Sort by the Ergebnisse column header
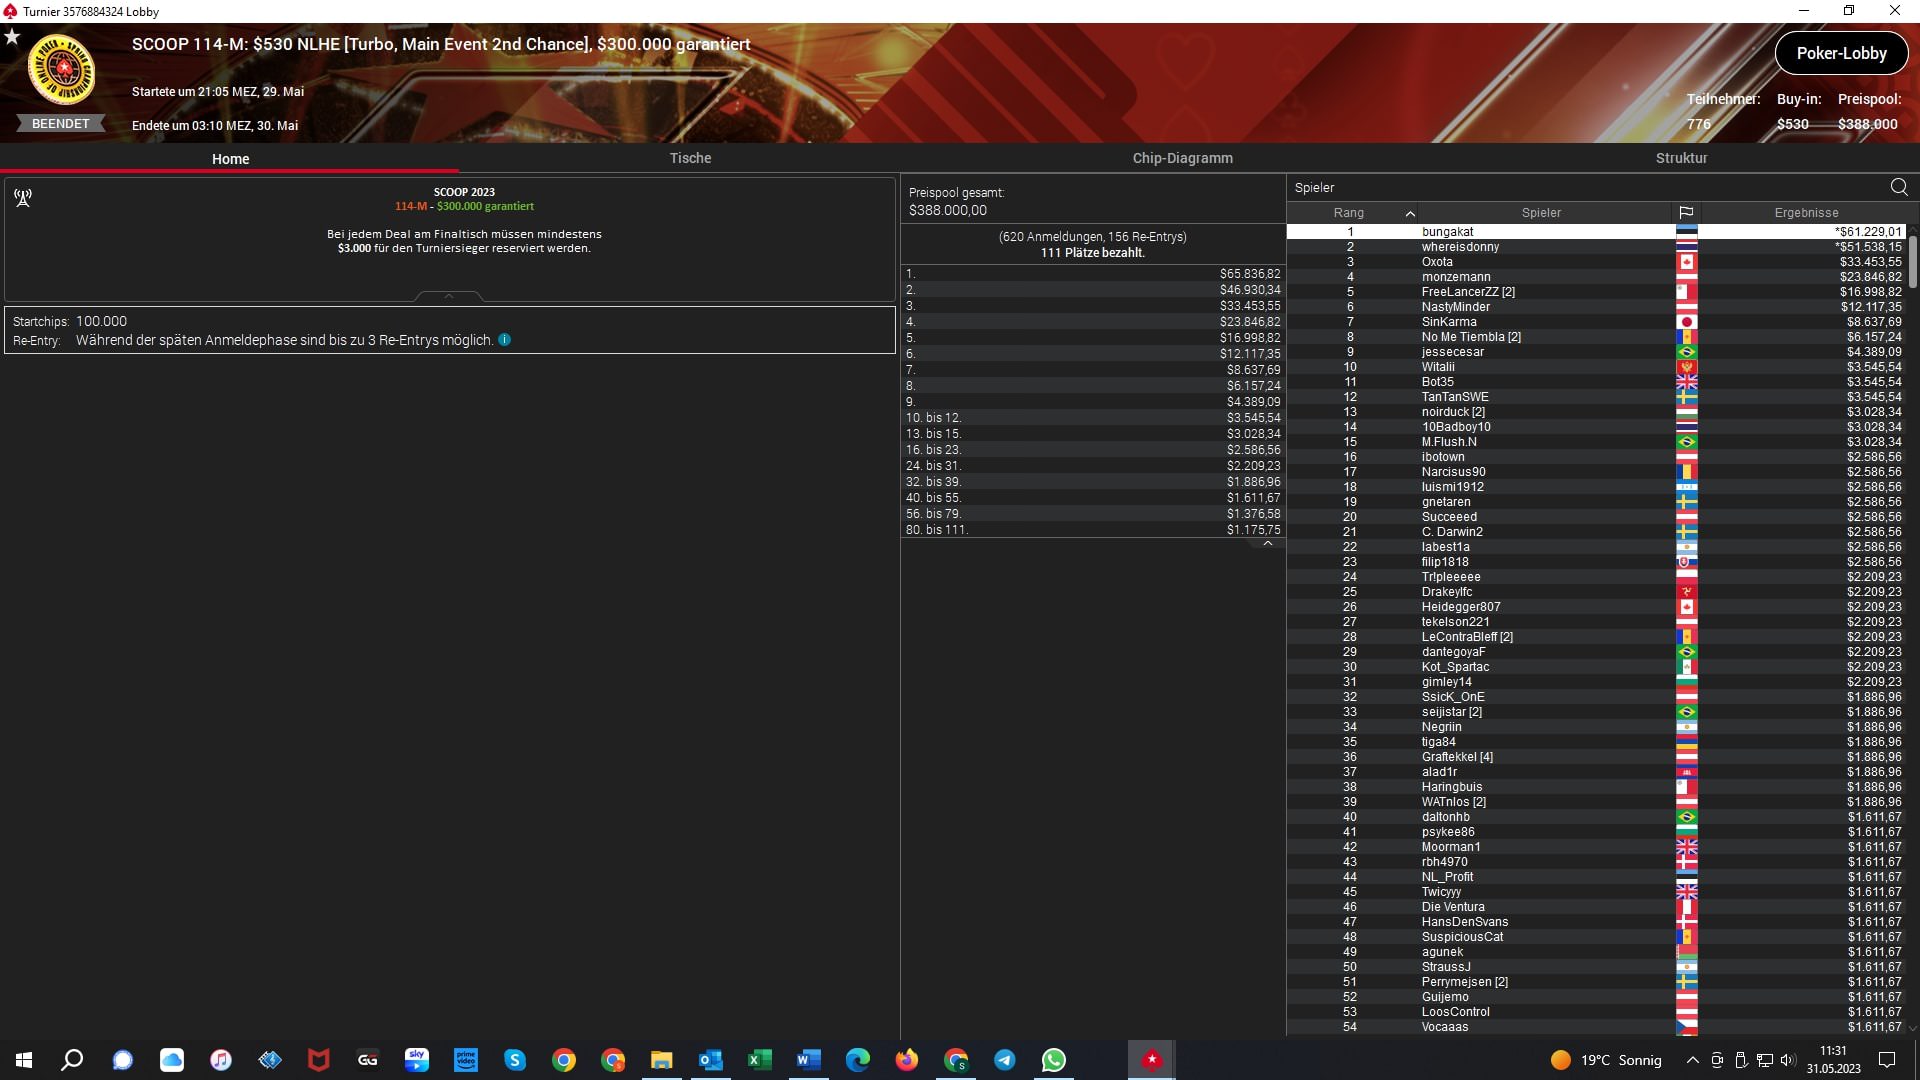1920x1080 pixels. pos(1806,213)
